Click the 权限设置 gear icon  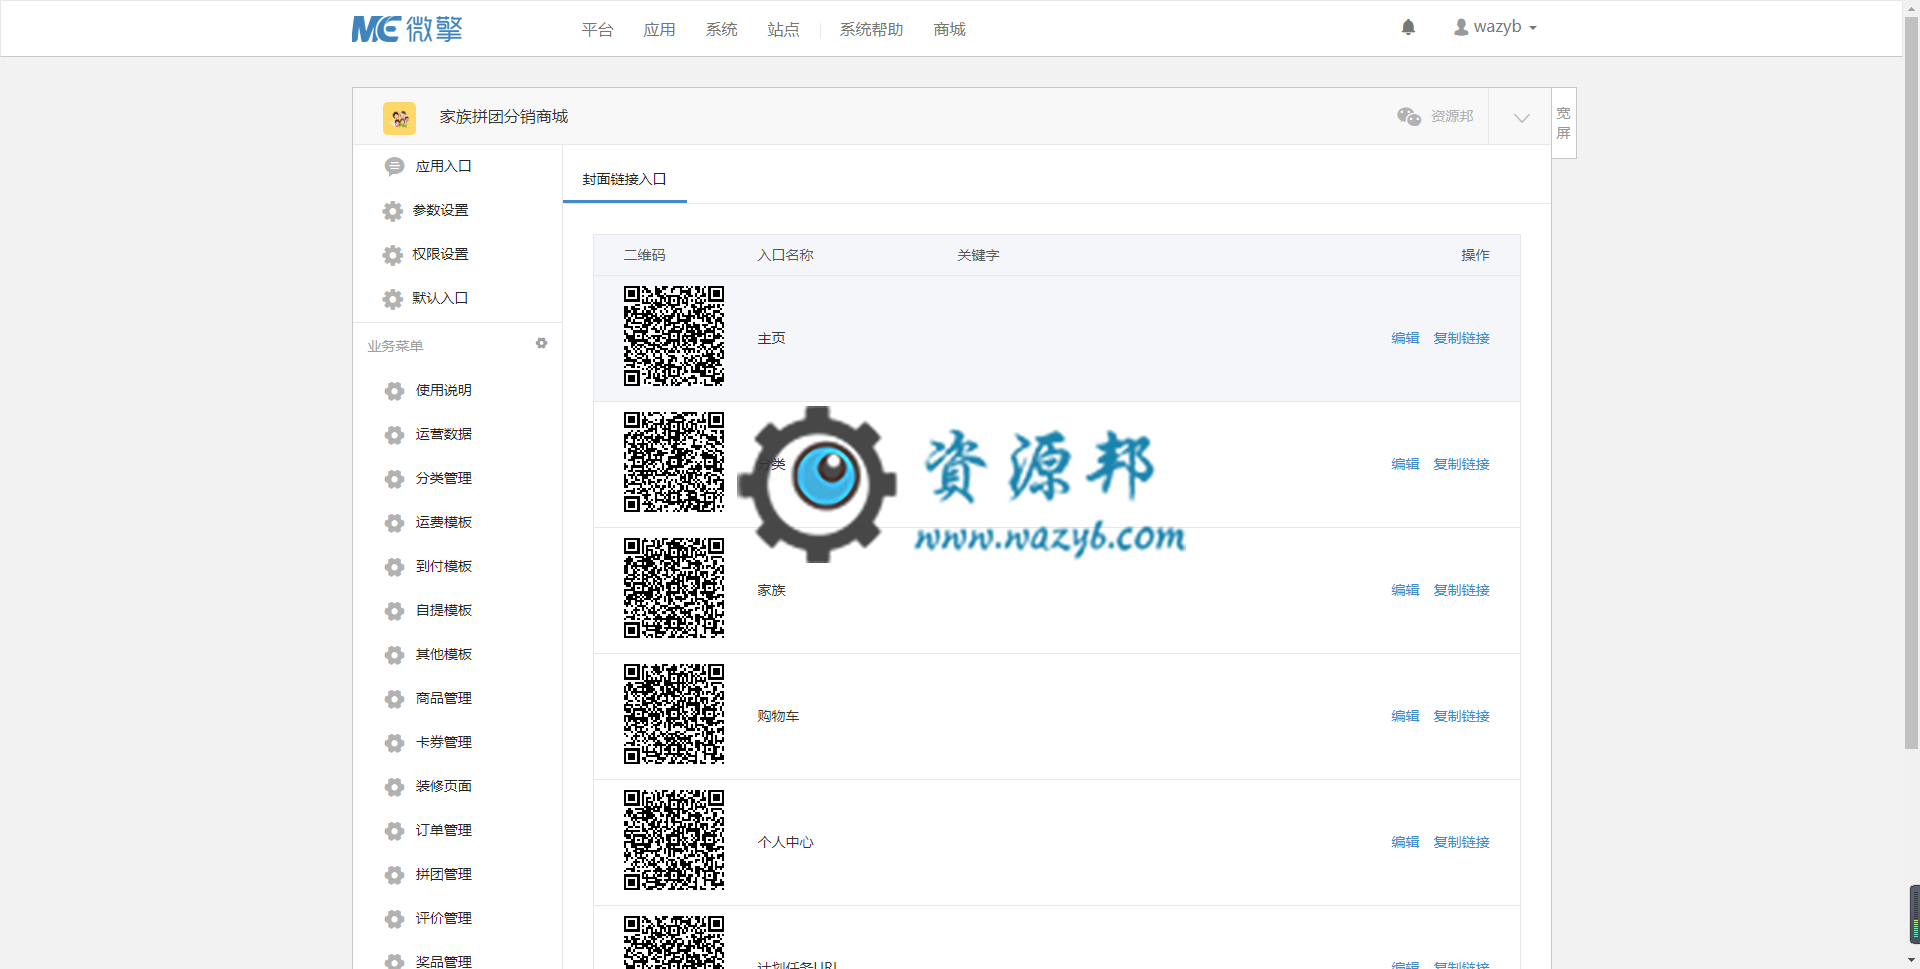[x=393, y=255]
